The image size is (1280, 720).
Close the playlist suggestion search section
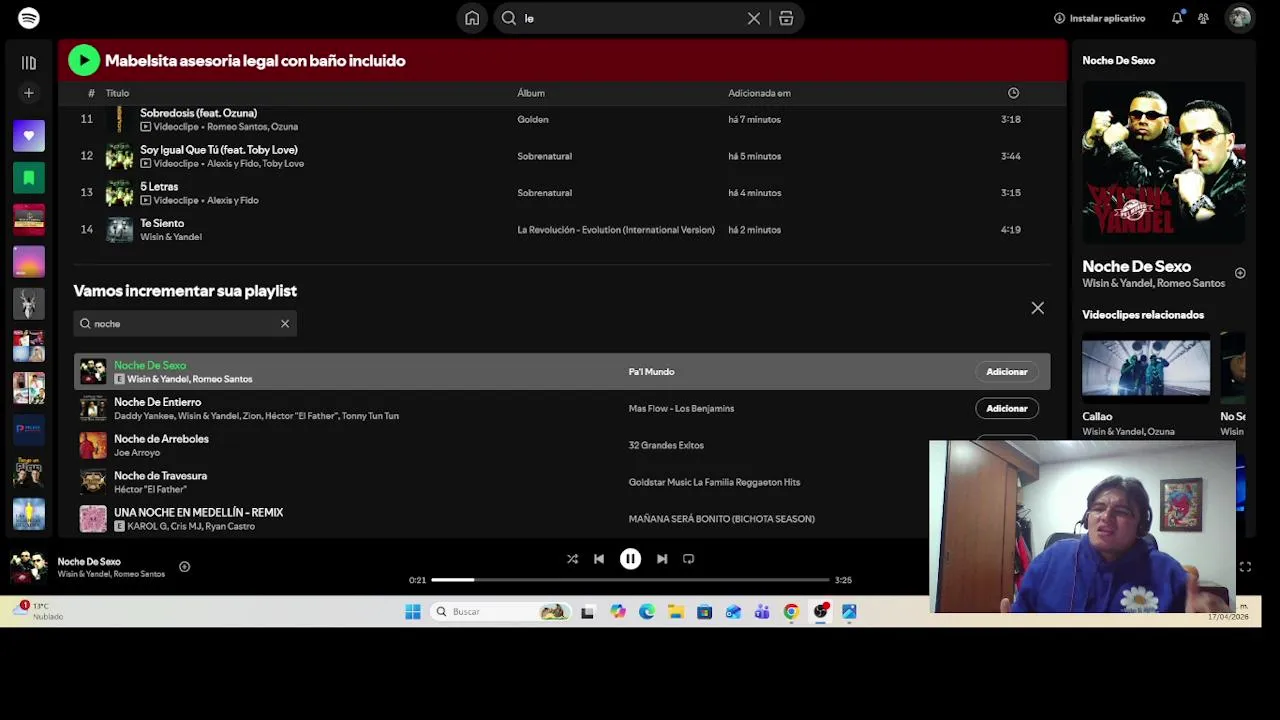pyautogui.click(x=1037, y=308)
